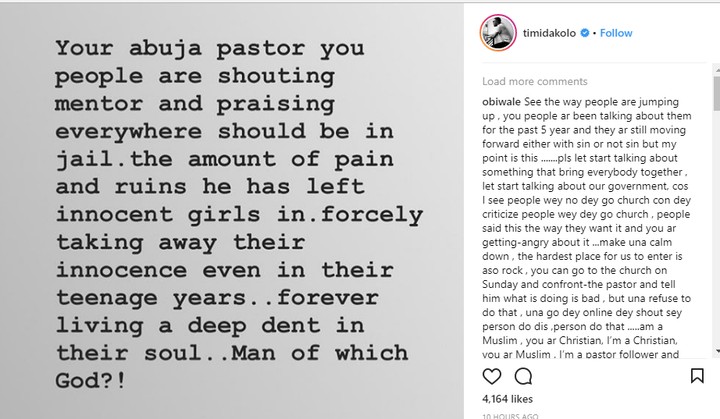Save the post using the bookmark icon
Viewport: 720px width, 419px height.
click(697, 374)
